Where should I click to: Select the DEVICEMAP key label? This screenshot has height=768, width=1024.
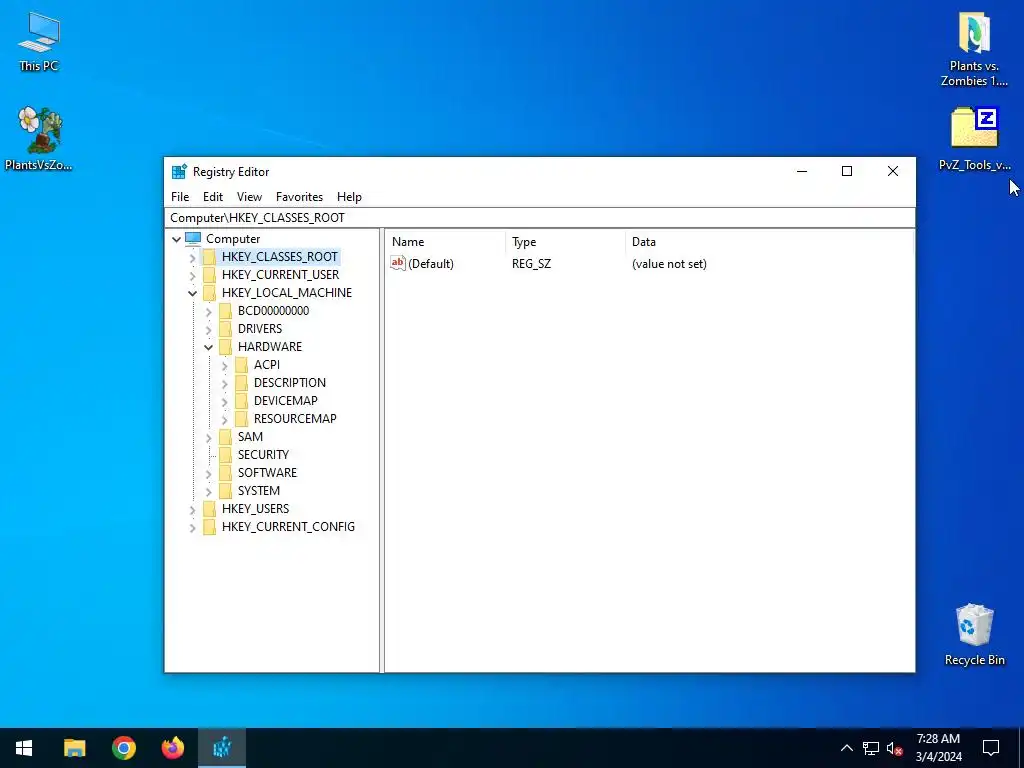(285, 400)
